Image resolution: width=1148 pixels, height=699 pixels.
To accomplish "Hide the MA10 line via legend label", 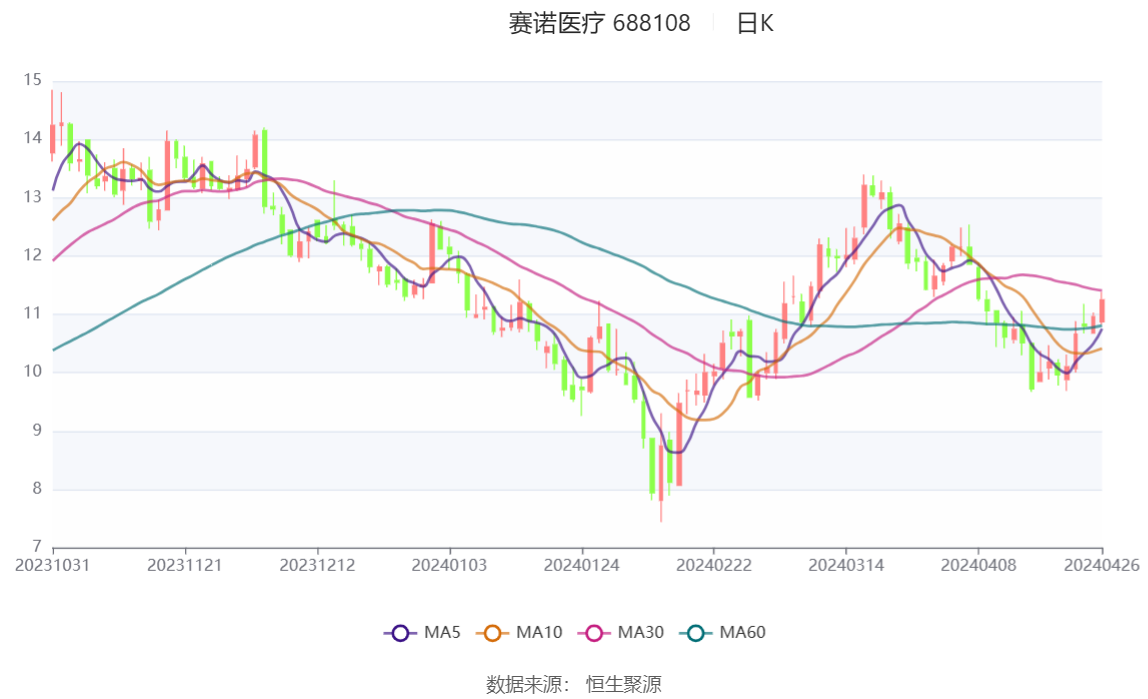I will (539, 633).
